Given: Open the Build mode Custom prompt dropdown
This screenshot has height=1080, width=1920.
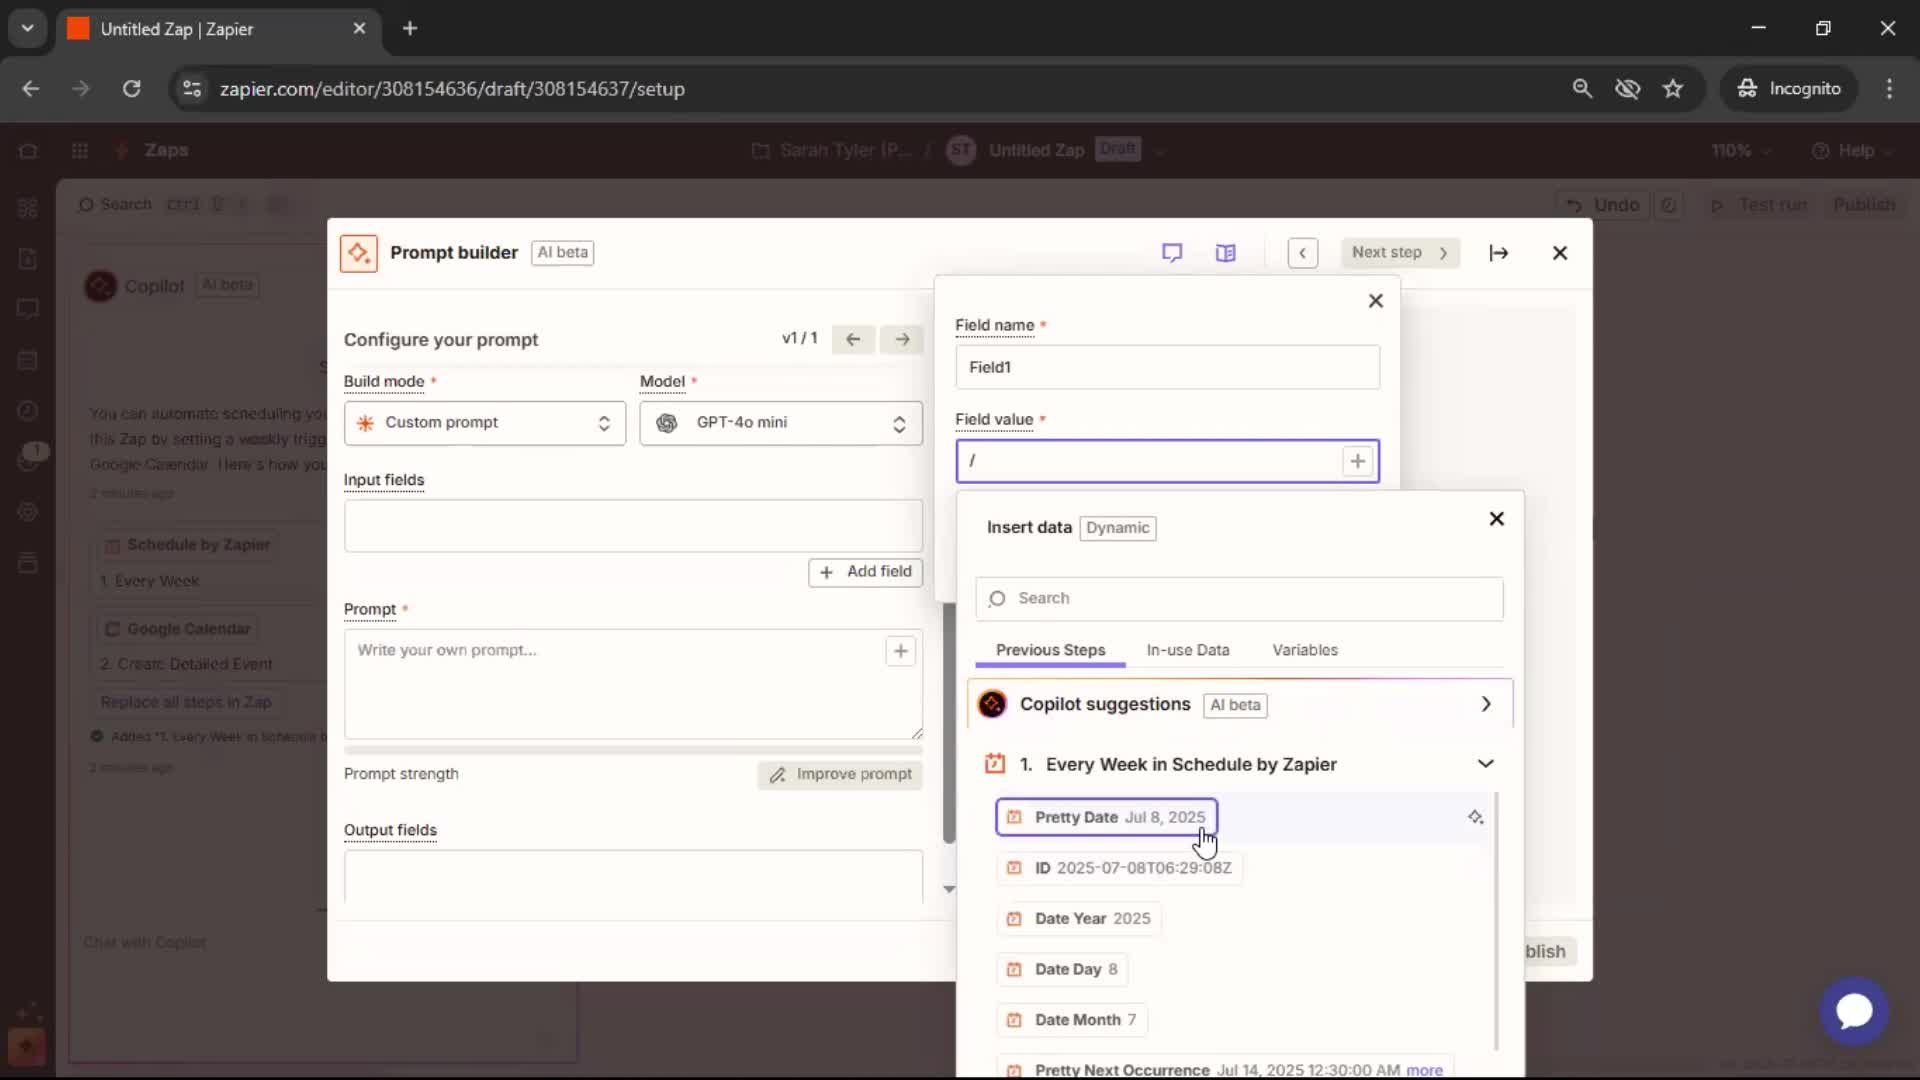Looking at the screenshot, I should pos(484,423).
